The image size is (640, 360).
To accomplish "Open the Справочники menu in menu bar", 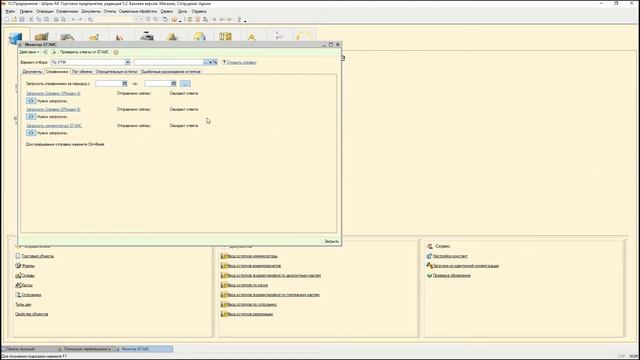I will (67, 11).
